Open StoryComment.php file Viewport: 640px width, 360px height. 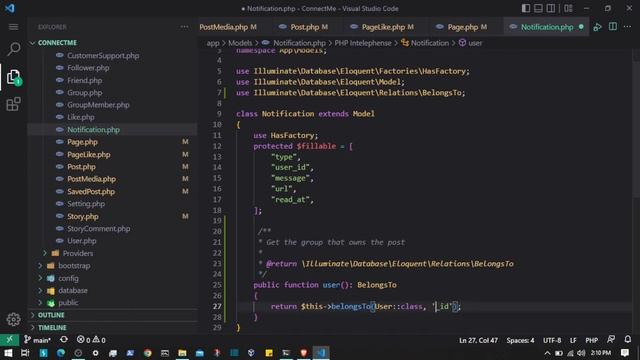pyautogui.click(x=99, y=229)
